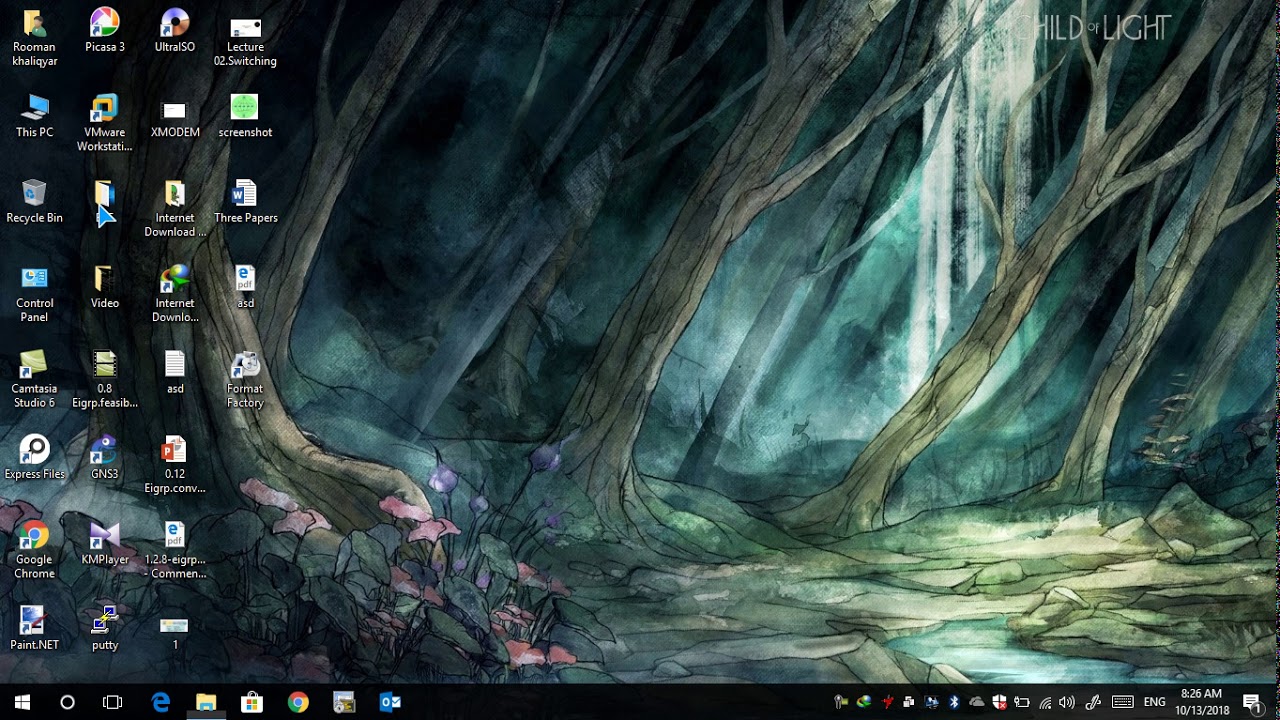Open OneDrive cloud tray icon
This screenshot has width=1280, height=720.
point(977,702)
